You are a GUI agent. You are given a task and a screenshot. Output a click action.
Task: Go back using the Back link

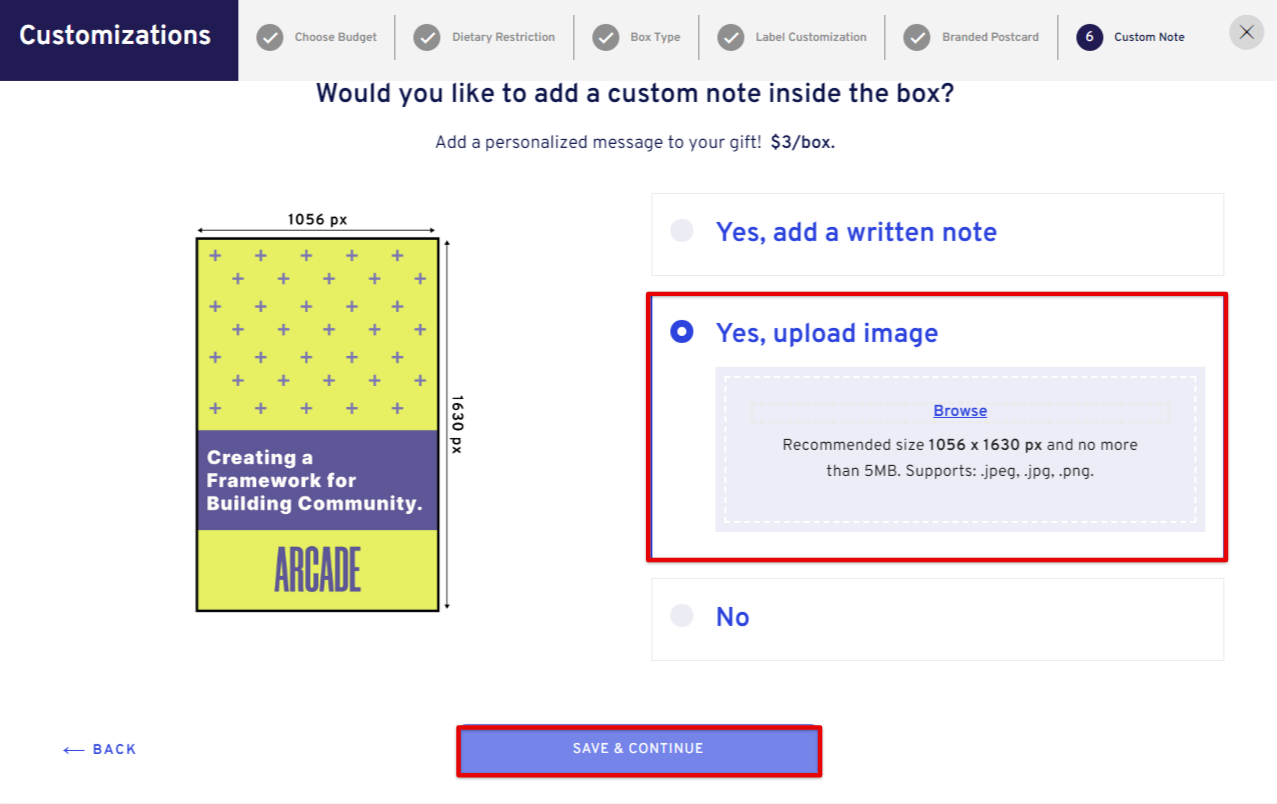(115, 750)
